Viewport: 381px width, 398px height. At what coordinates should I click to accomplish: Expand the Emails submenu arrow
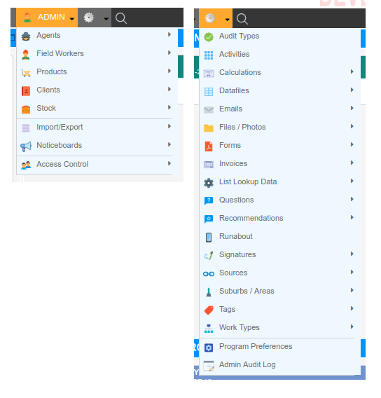tap(352, 108)
